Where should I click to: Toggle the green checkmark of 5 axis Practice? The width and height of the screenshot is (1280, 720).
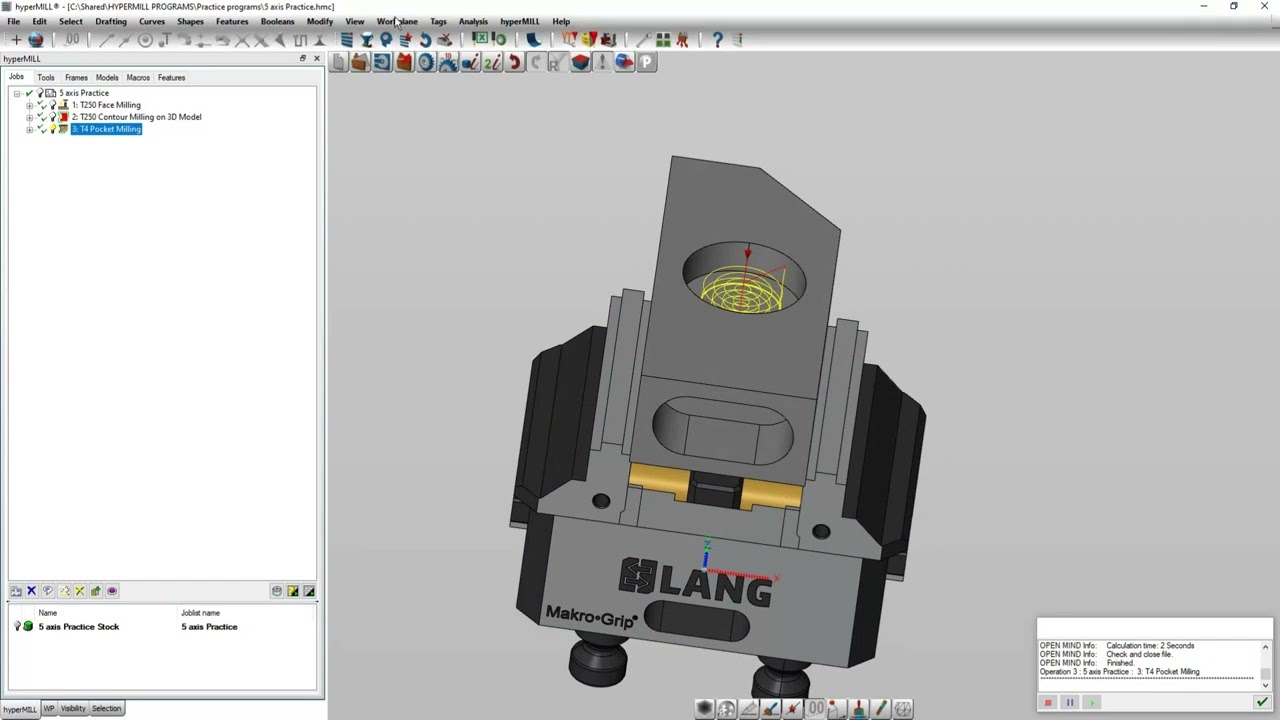coord(29,93)
